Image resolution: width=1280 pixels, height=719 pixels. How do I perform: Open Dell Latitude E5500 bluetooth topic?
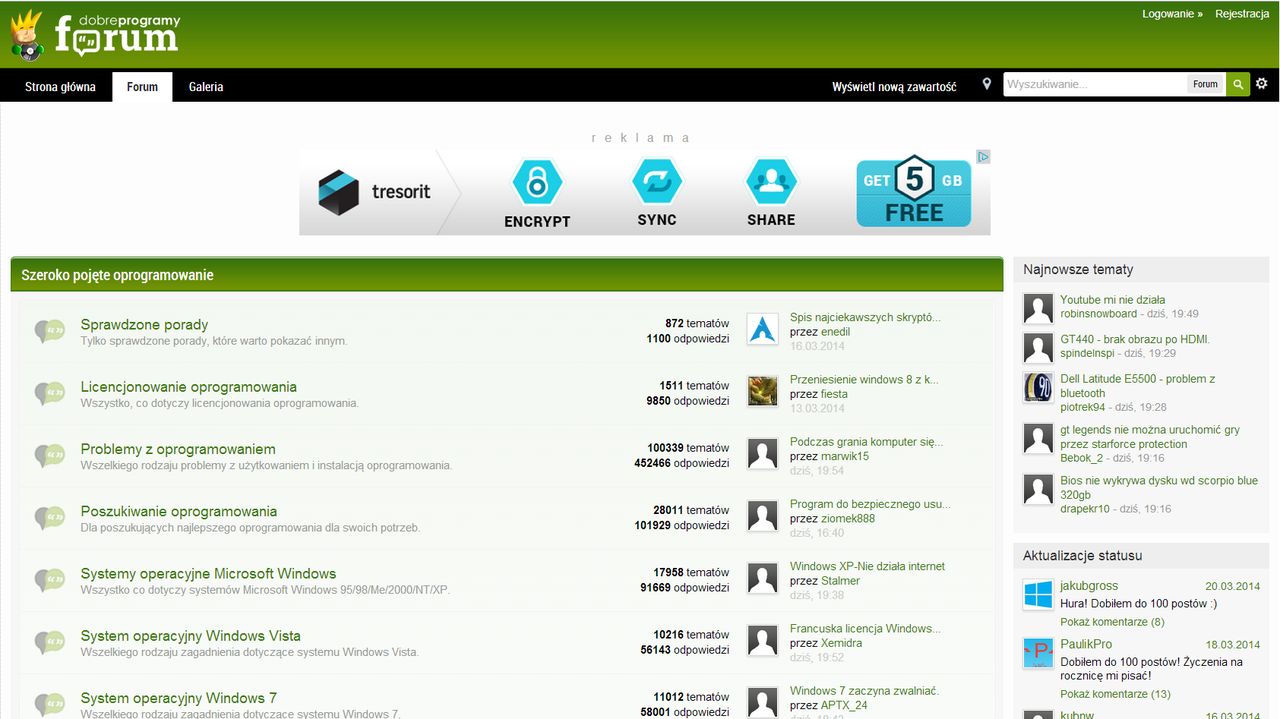[1138, 386]
